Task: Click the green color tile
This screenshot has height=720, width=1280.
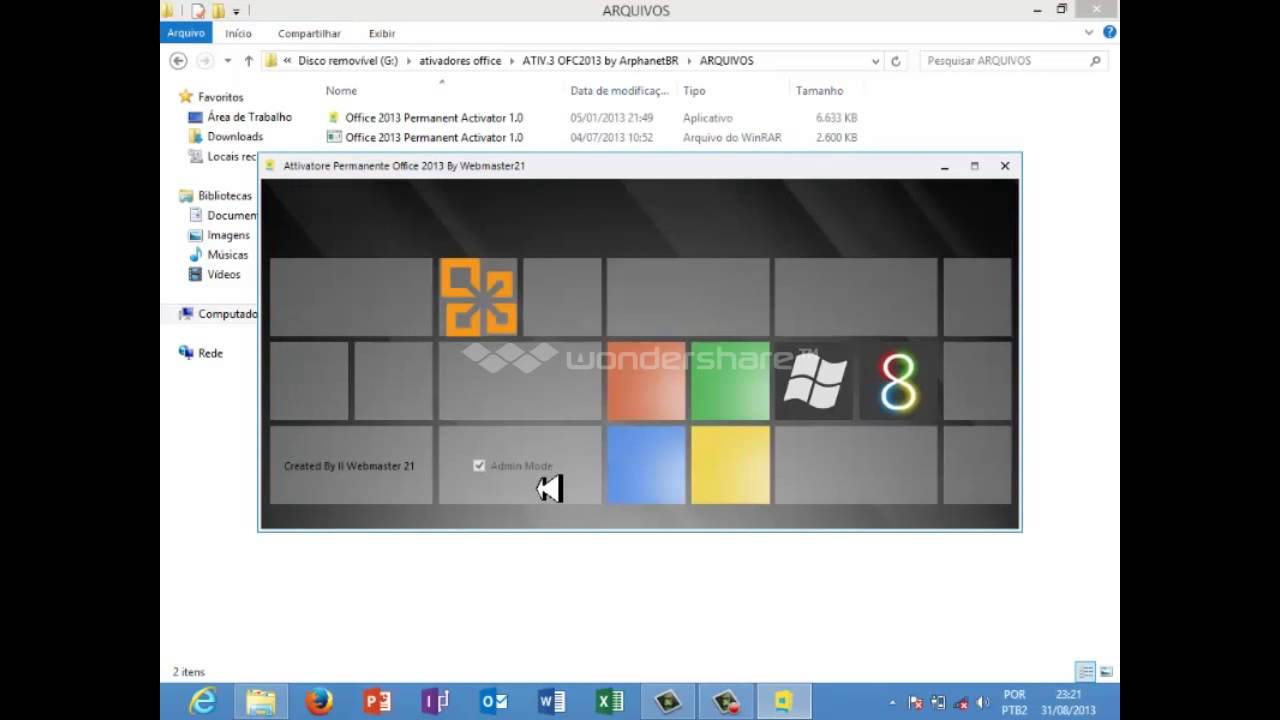Action: pos(730,381)
